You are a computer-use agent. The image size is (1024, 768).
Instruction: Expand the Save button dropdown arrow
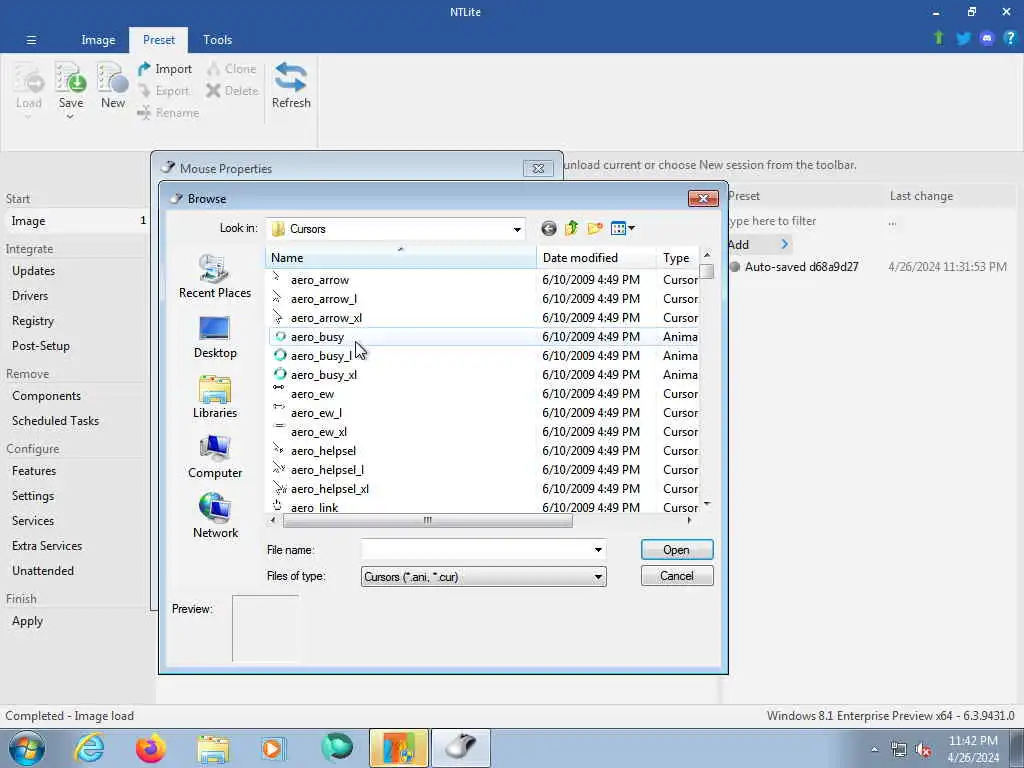click(x=70, y=117)
